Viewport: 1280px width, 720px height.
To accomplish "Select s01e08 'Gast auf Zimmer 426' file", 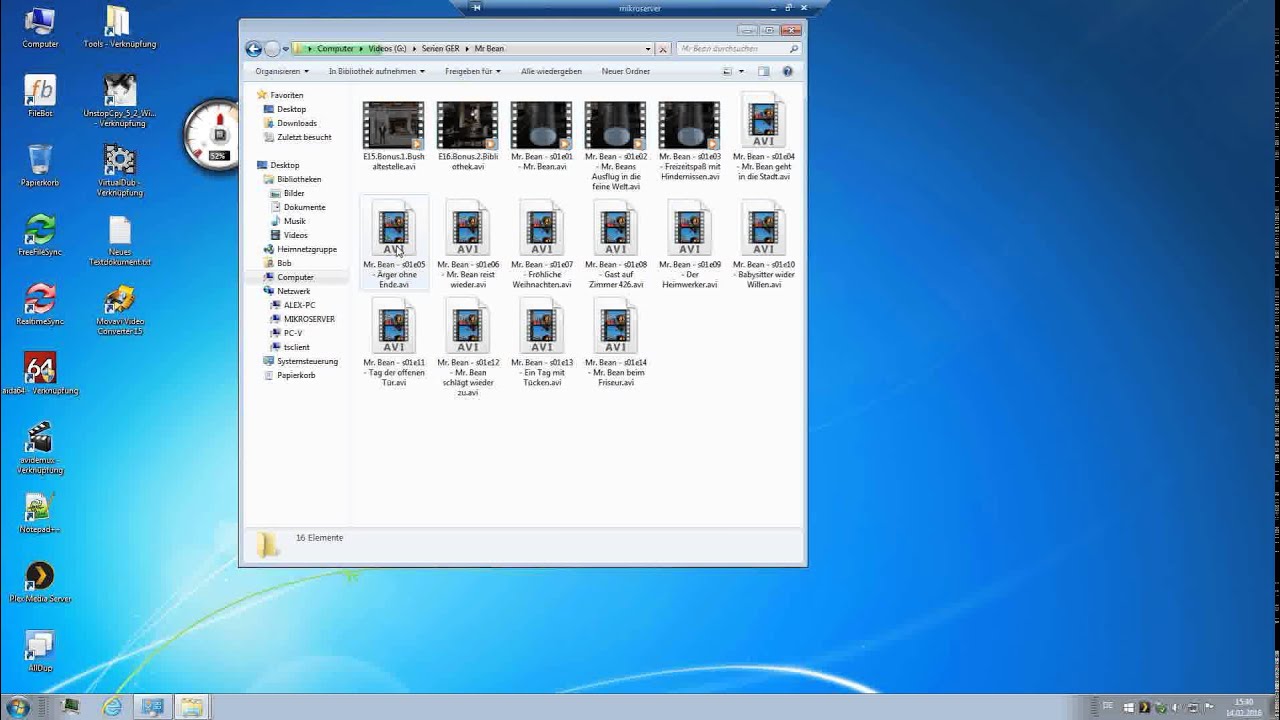I will coord(616,244).
